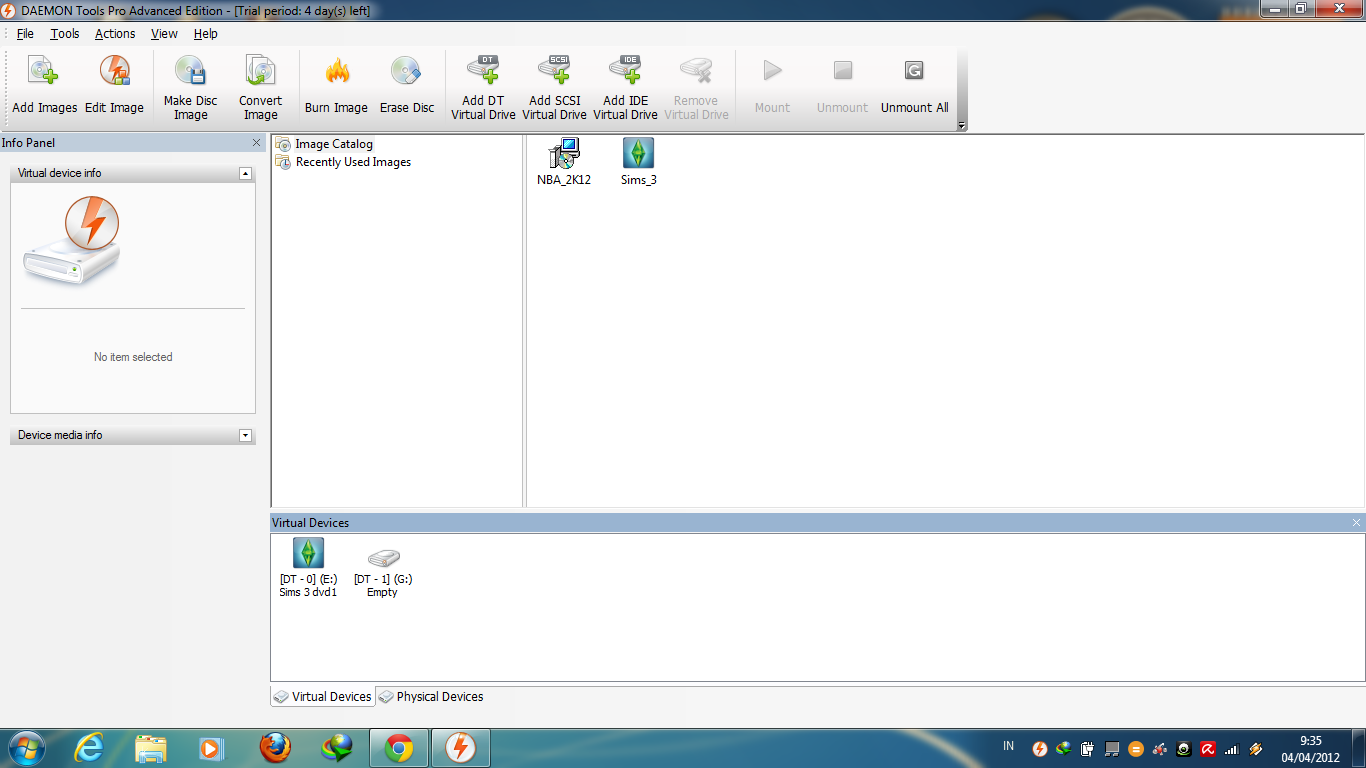Screen dimensions: 1366x768
Task: Click the power plug tray icon
Action: (x=1088, y=749)
